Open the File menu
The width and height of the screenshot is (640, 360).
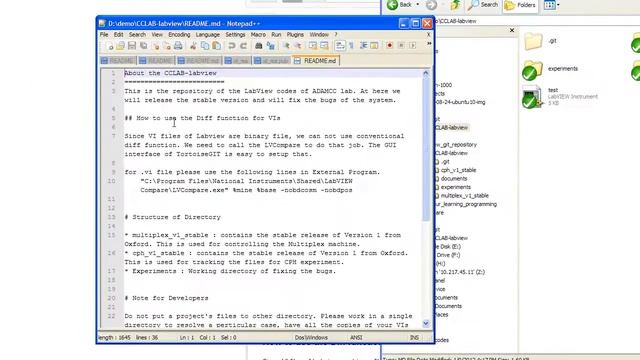(x=104, y=35)
